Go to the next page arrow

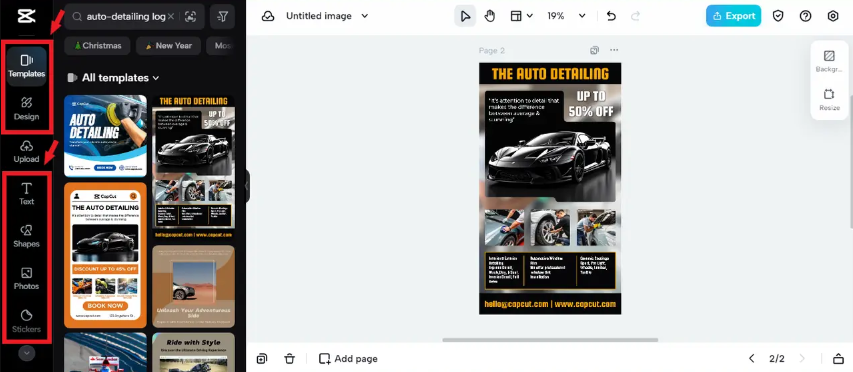coord(801,358)
